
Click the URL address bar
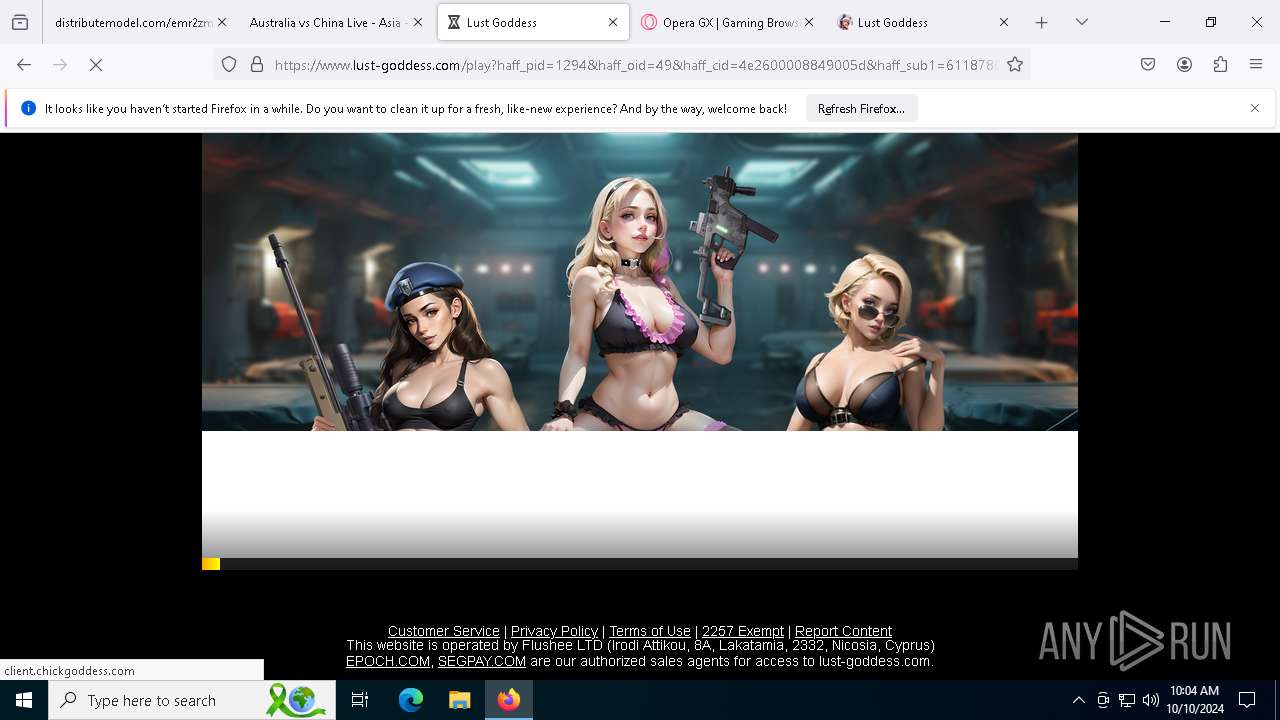tap(635, 64)
